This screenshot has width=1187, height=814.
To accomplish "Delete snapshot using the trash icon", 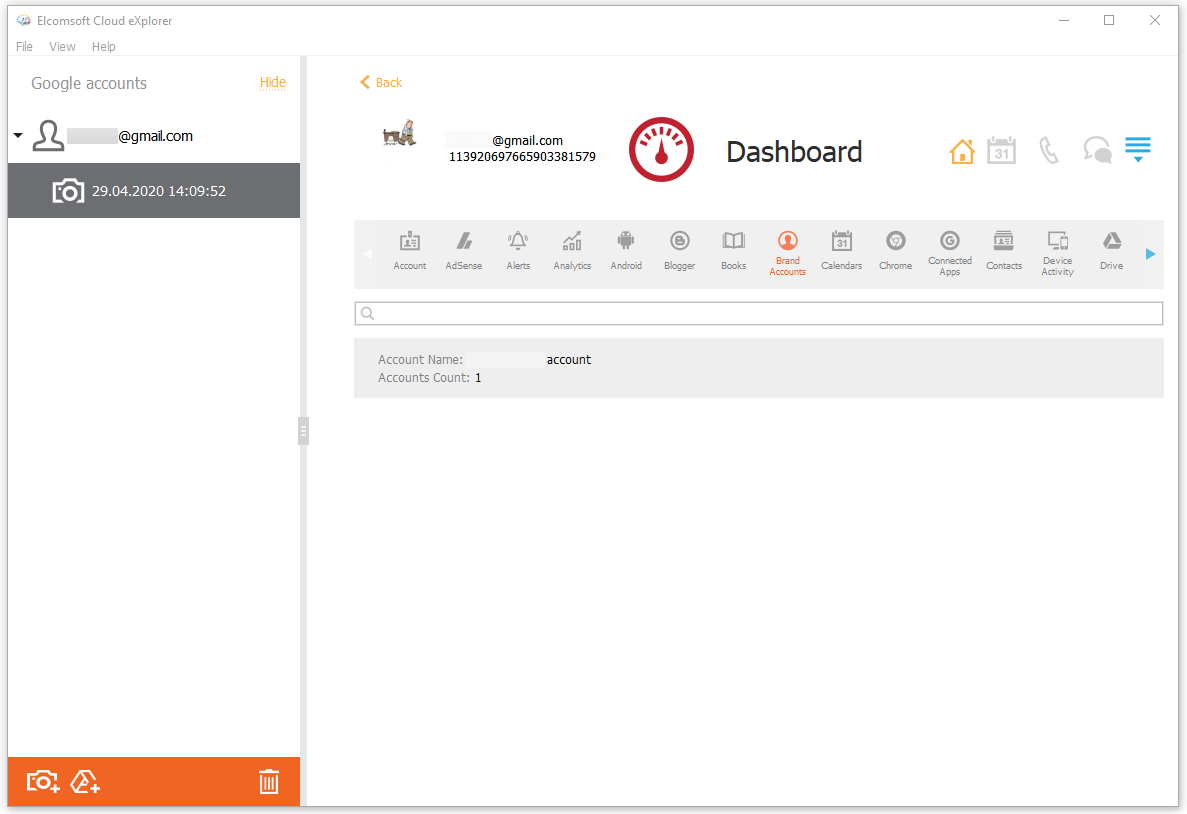I will (x=268, y=781).
